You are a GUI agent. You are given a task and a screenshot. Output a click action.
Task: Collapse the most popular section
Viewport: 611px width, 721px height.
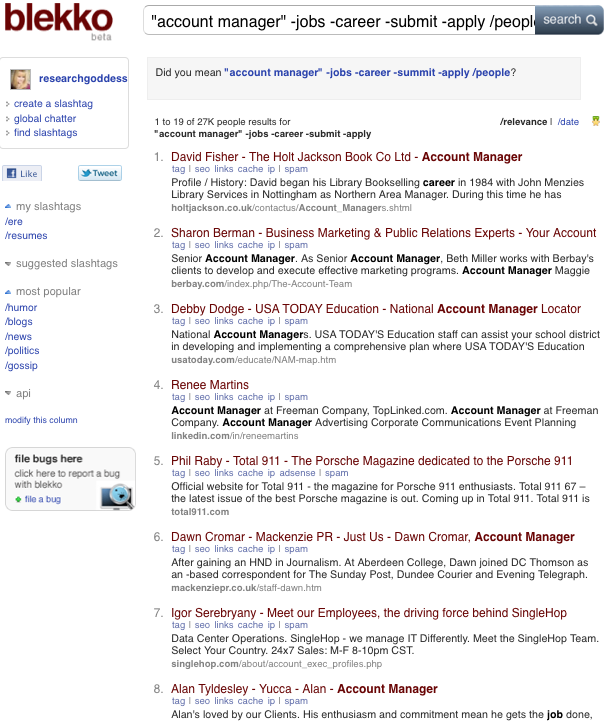(x=43, y=292)
